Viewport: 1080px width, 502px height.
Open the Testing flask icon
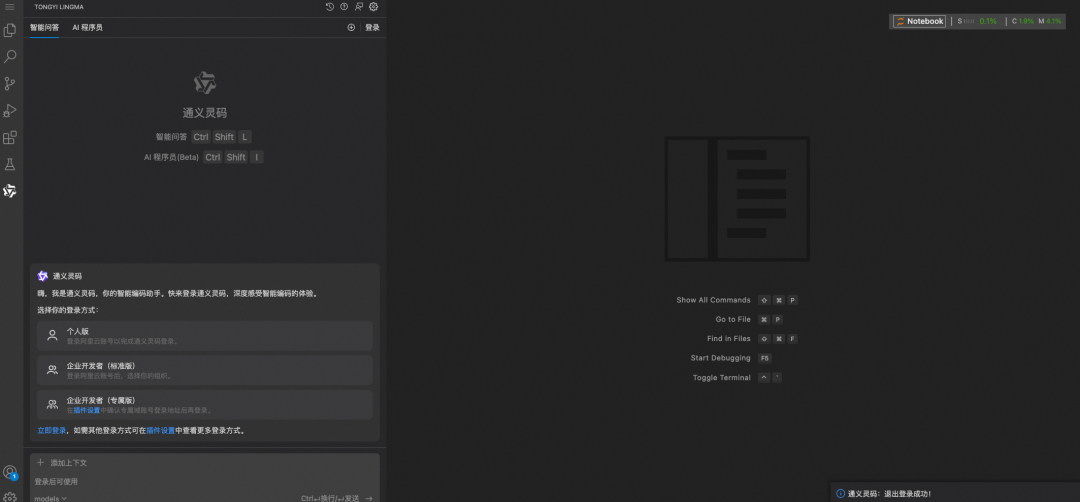[x=10, y=164]
